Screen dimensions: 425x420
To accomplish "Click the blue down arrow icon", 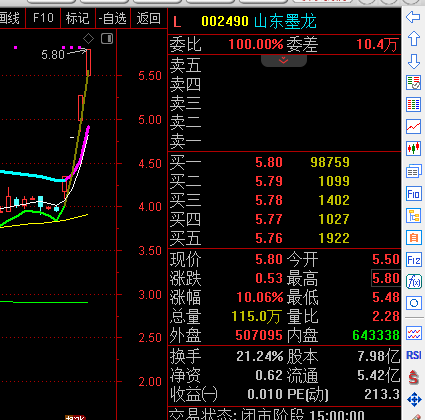I will (x=413, y=61).
